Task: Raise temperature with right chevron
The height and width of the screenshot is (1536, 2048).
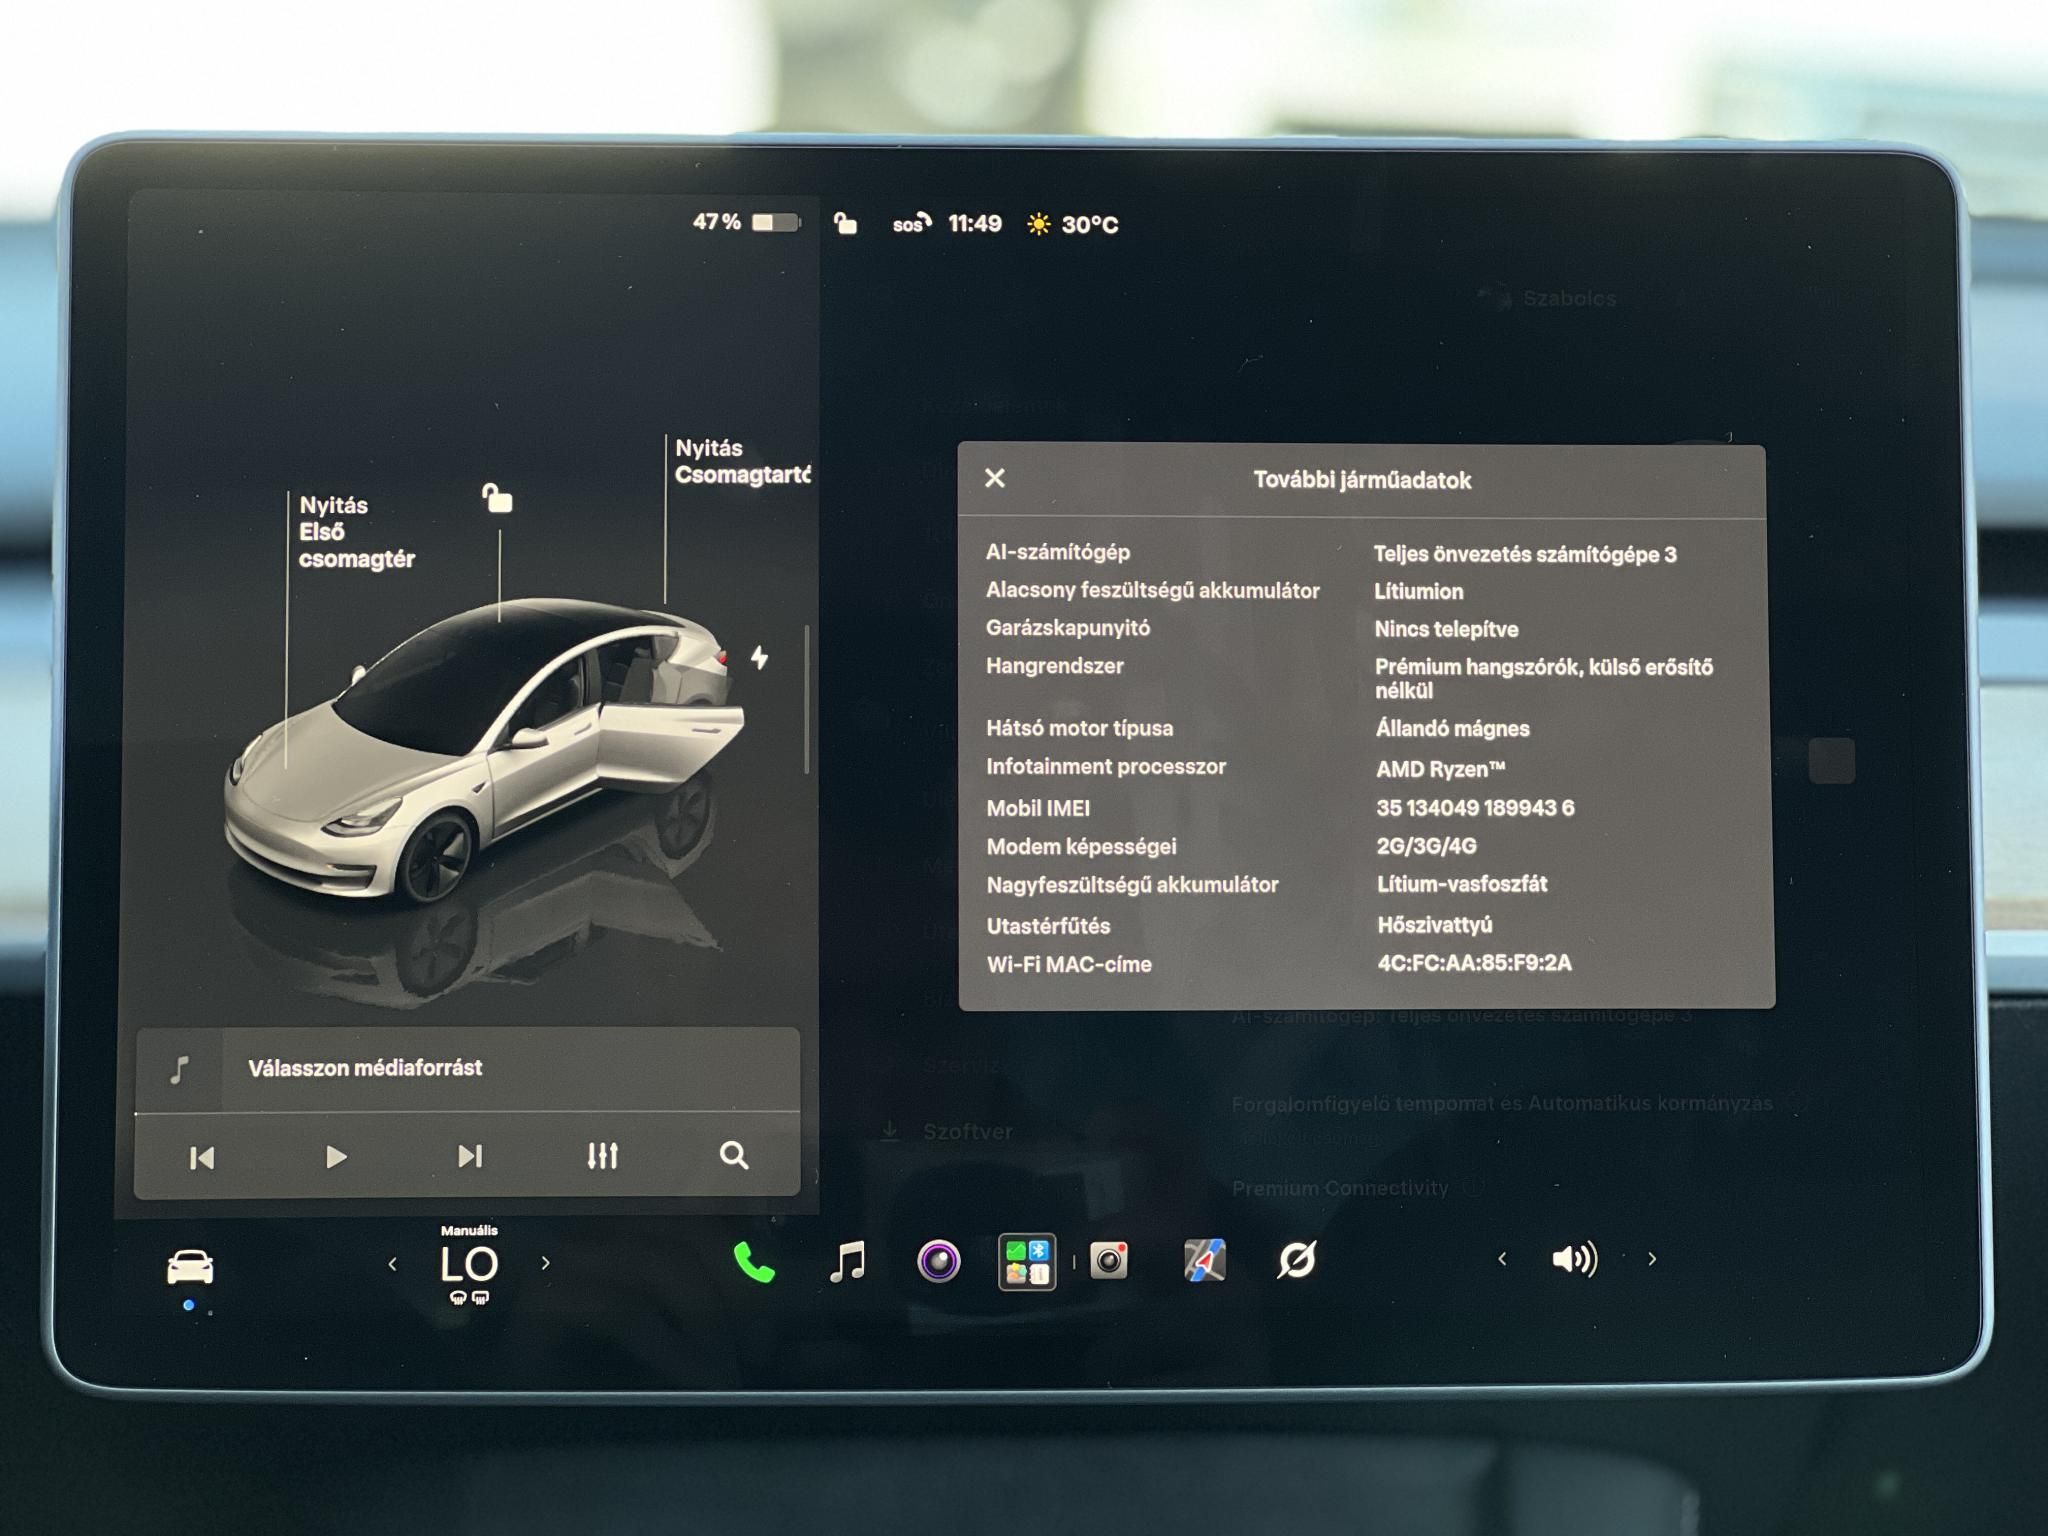Action: [x=545, y=1263]
